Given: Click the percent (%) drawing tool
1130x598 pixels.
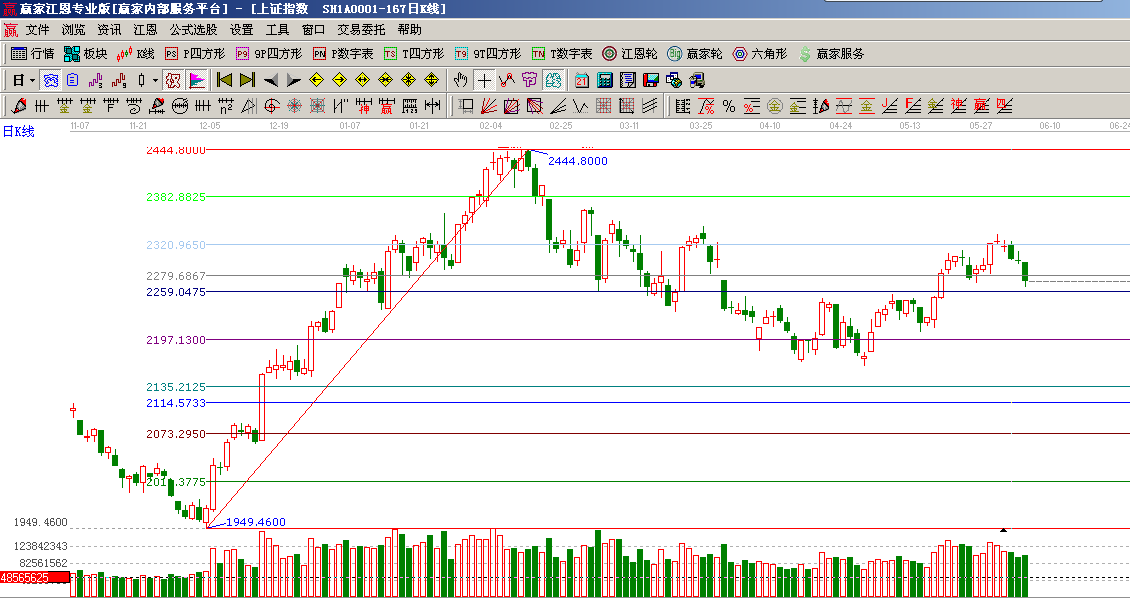Looking at the screenshot, I should 728,106.
